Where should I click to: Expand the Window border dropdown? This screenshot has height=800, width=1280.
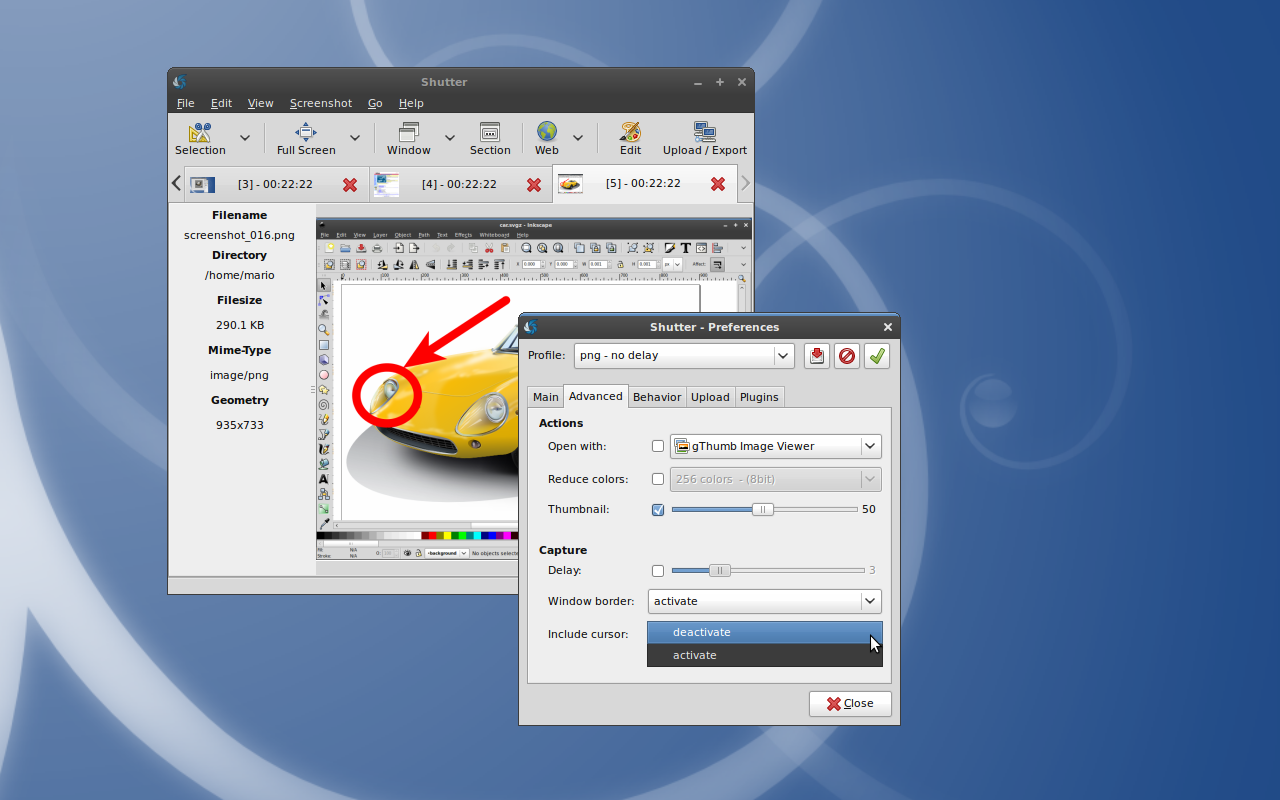tap(765, 601)
